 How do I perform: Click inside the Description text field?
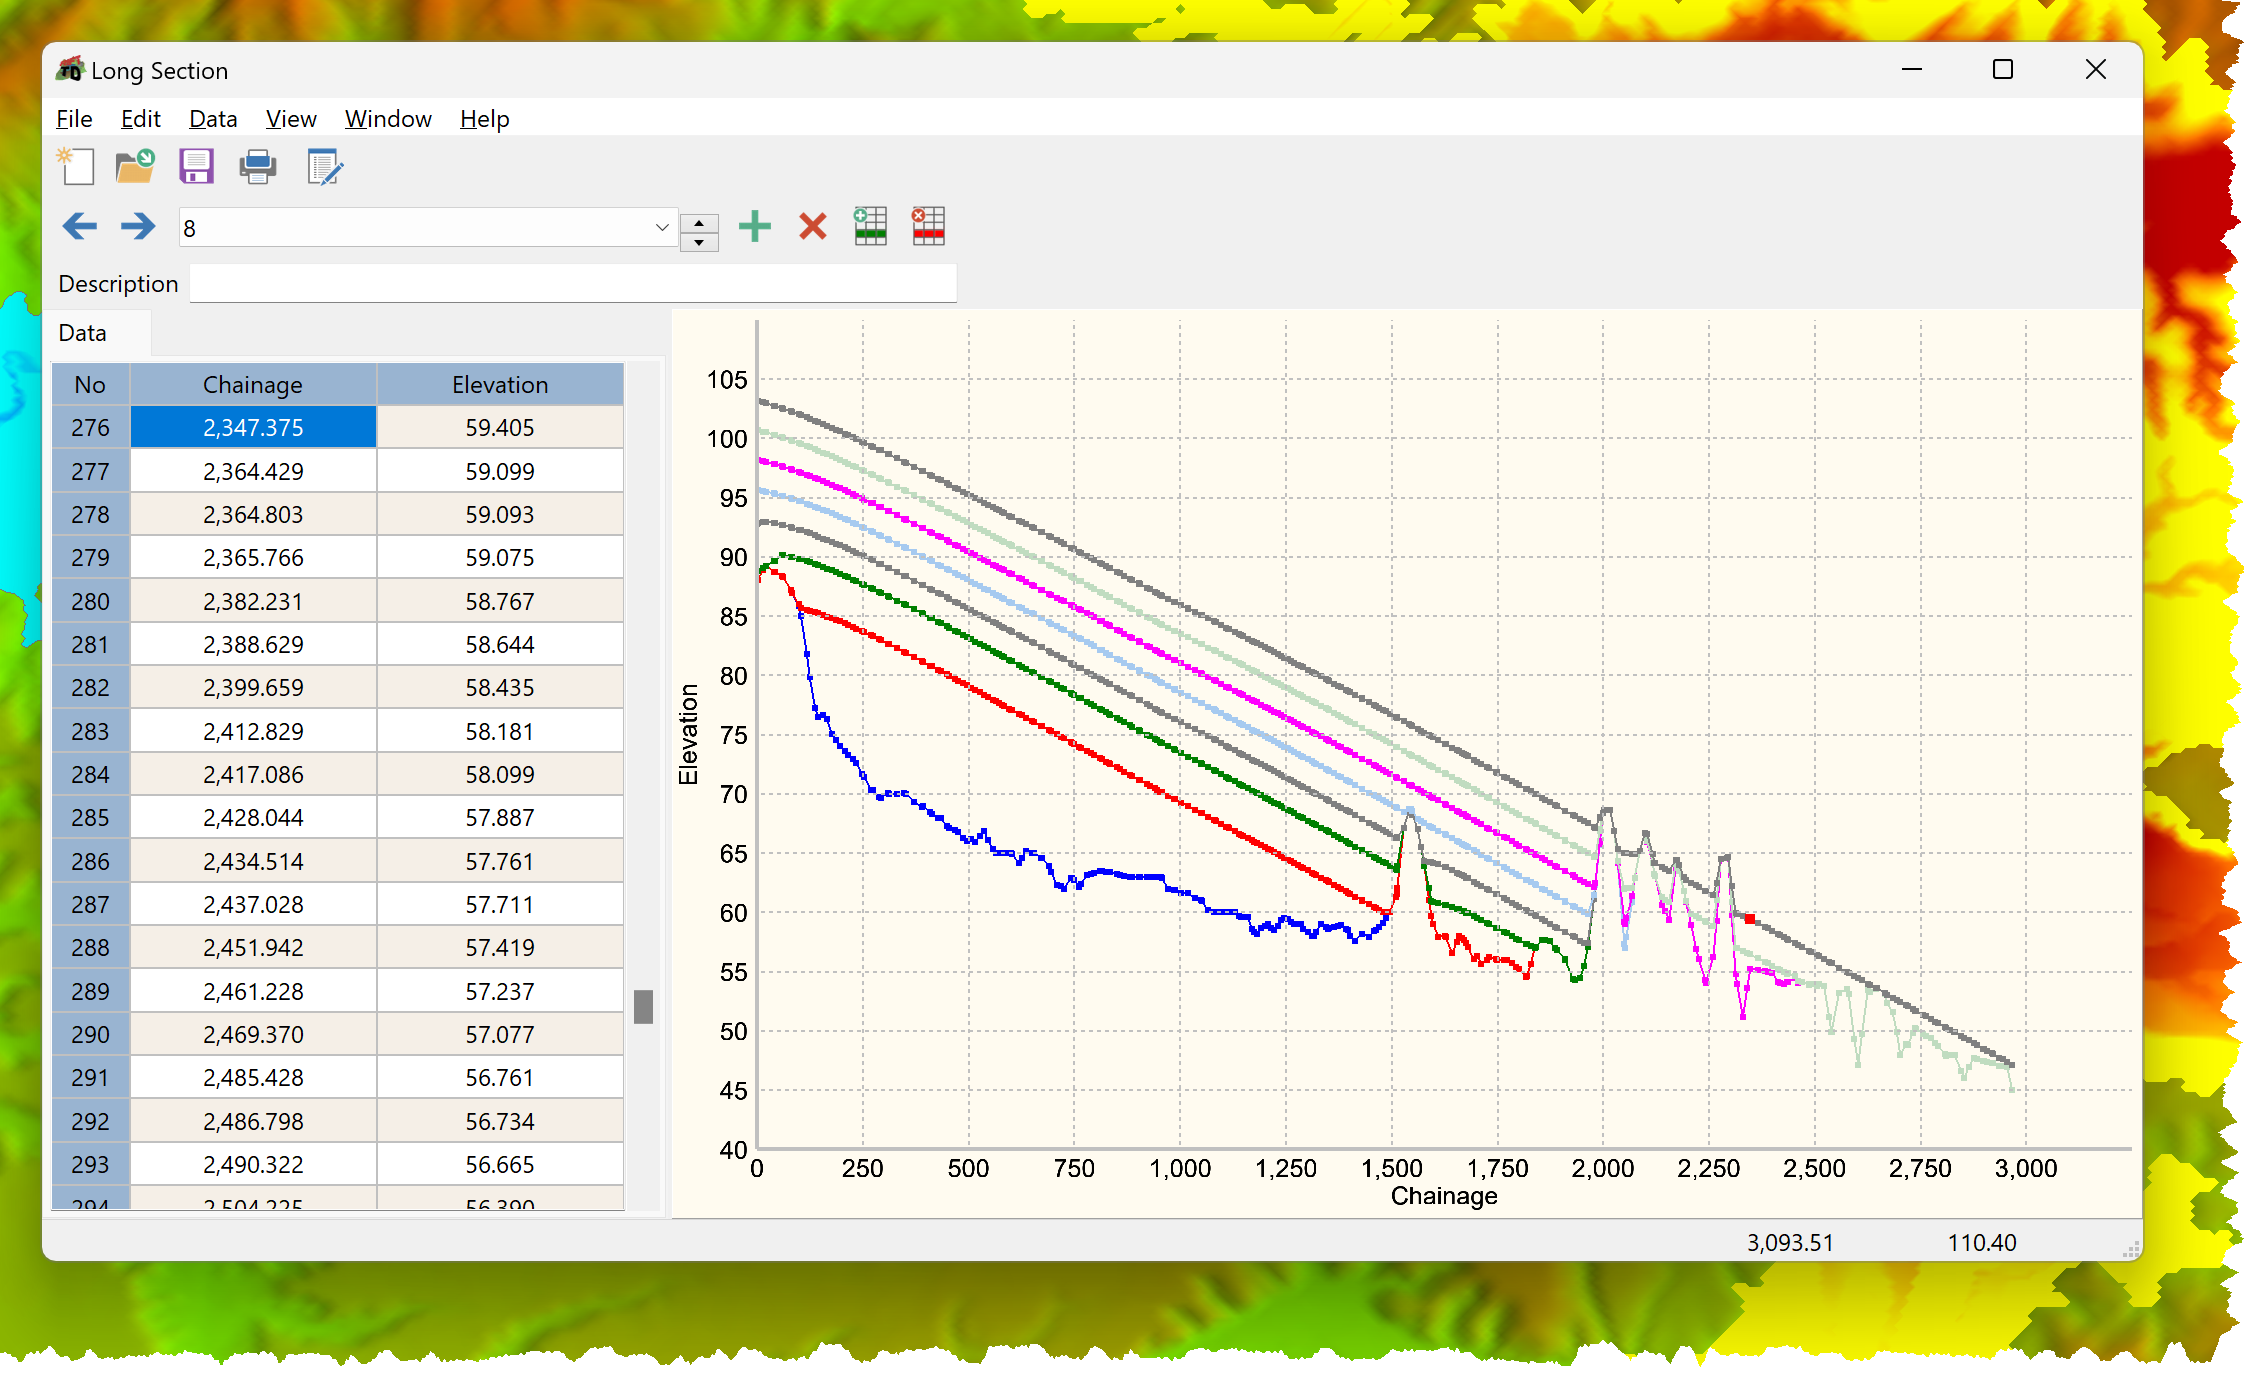point(573,284)
